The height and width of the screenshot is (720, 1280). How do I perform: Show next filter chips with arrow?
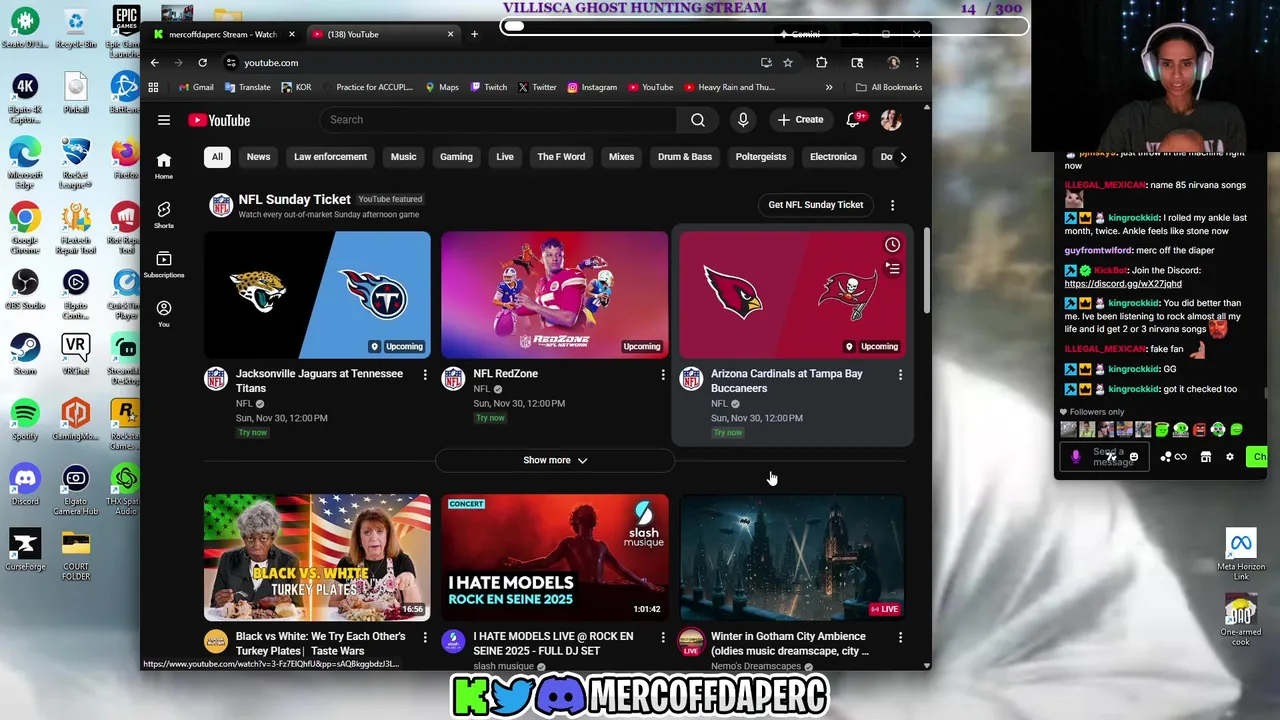(x=903, y=157)
